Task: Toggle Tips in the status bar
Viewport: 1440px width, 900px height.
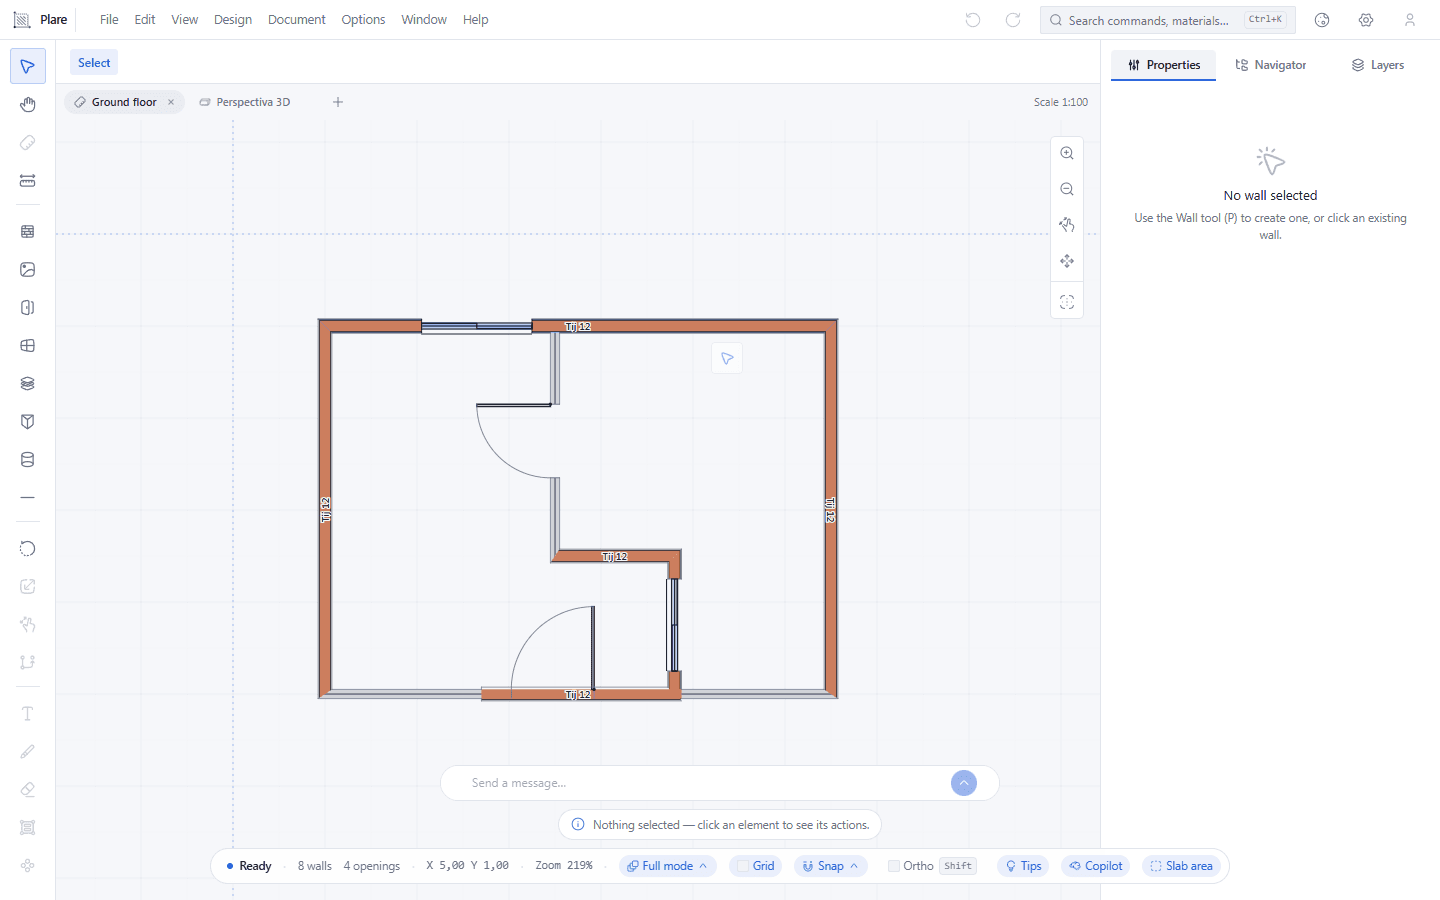Action: tap(1023, 866)
